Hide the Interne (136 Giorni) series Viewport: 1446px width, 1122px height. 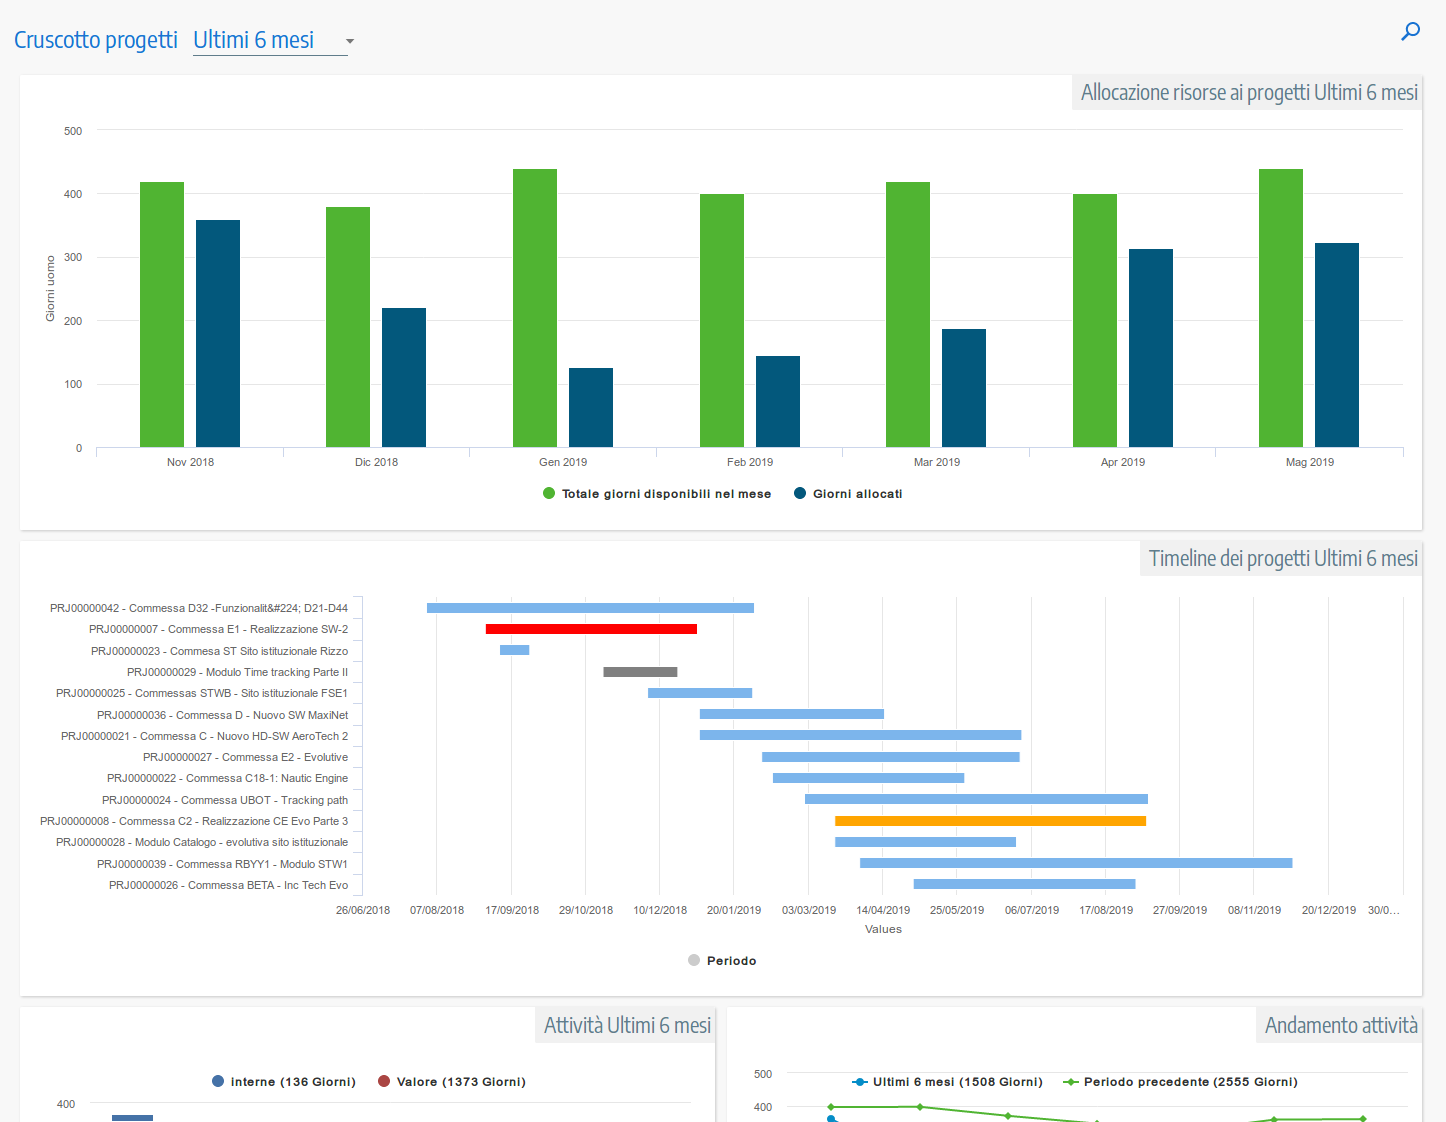tap(284, 1082)
